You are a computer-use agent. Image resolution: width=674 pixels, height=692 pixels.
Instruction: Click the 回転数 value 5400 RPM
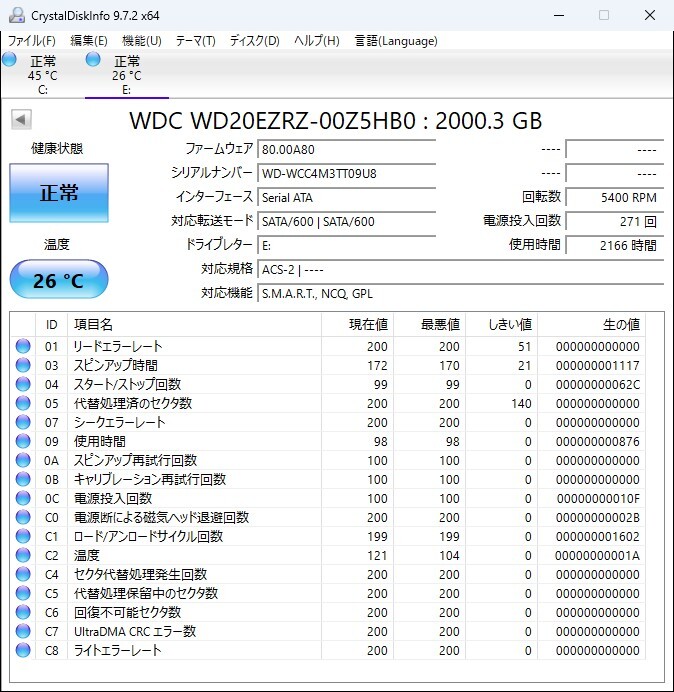(615, 197)
